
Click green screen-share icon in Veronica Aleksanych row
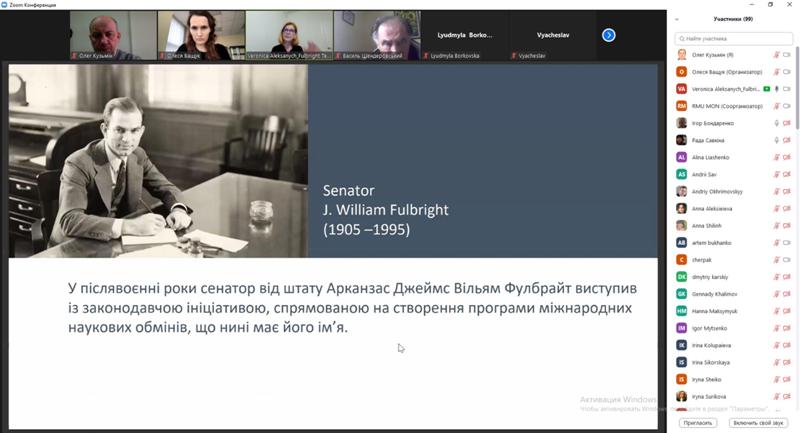click(x=766, y=89)
